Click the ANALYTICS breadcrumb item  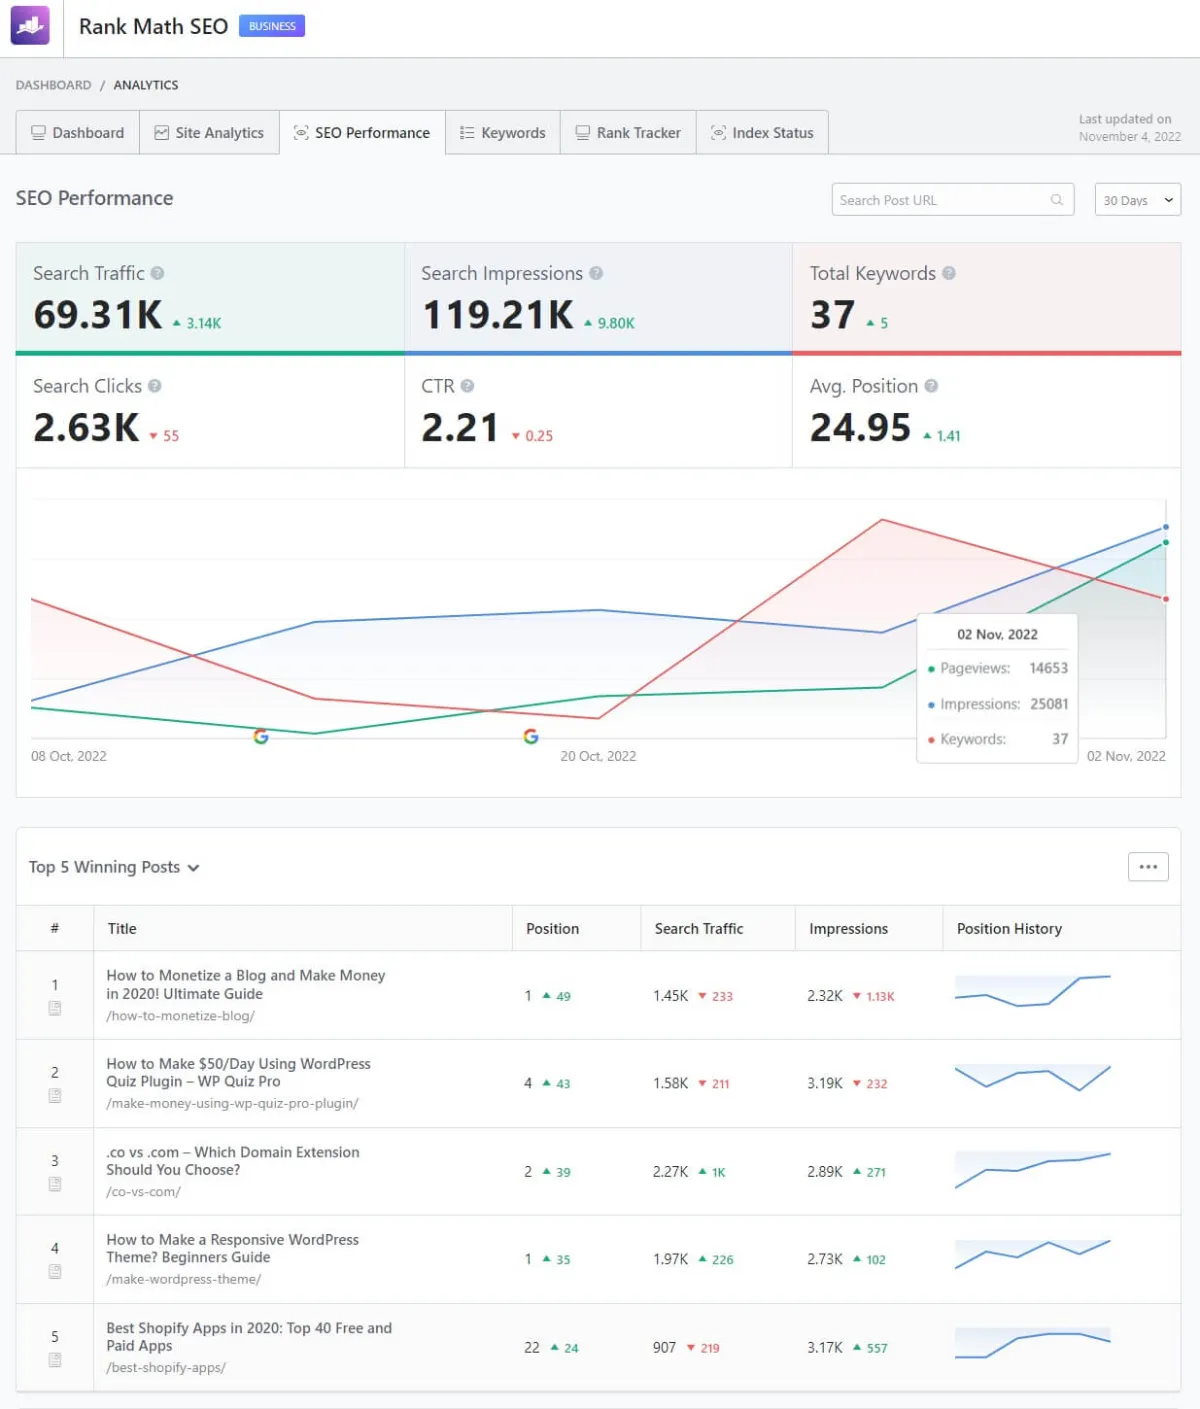point(146,85)
